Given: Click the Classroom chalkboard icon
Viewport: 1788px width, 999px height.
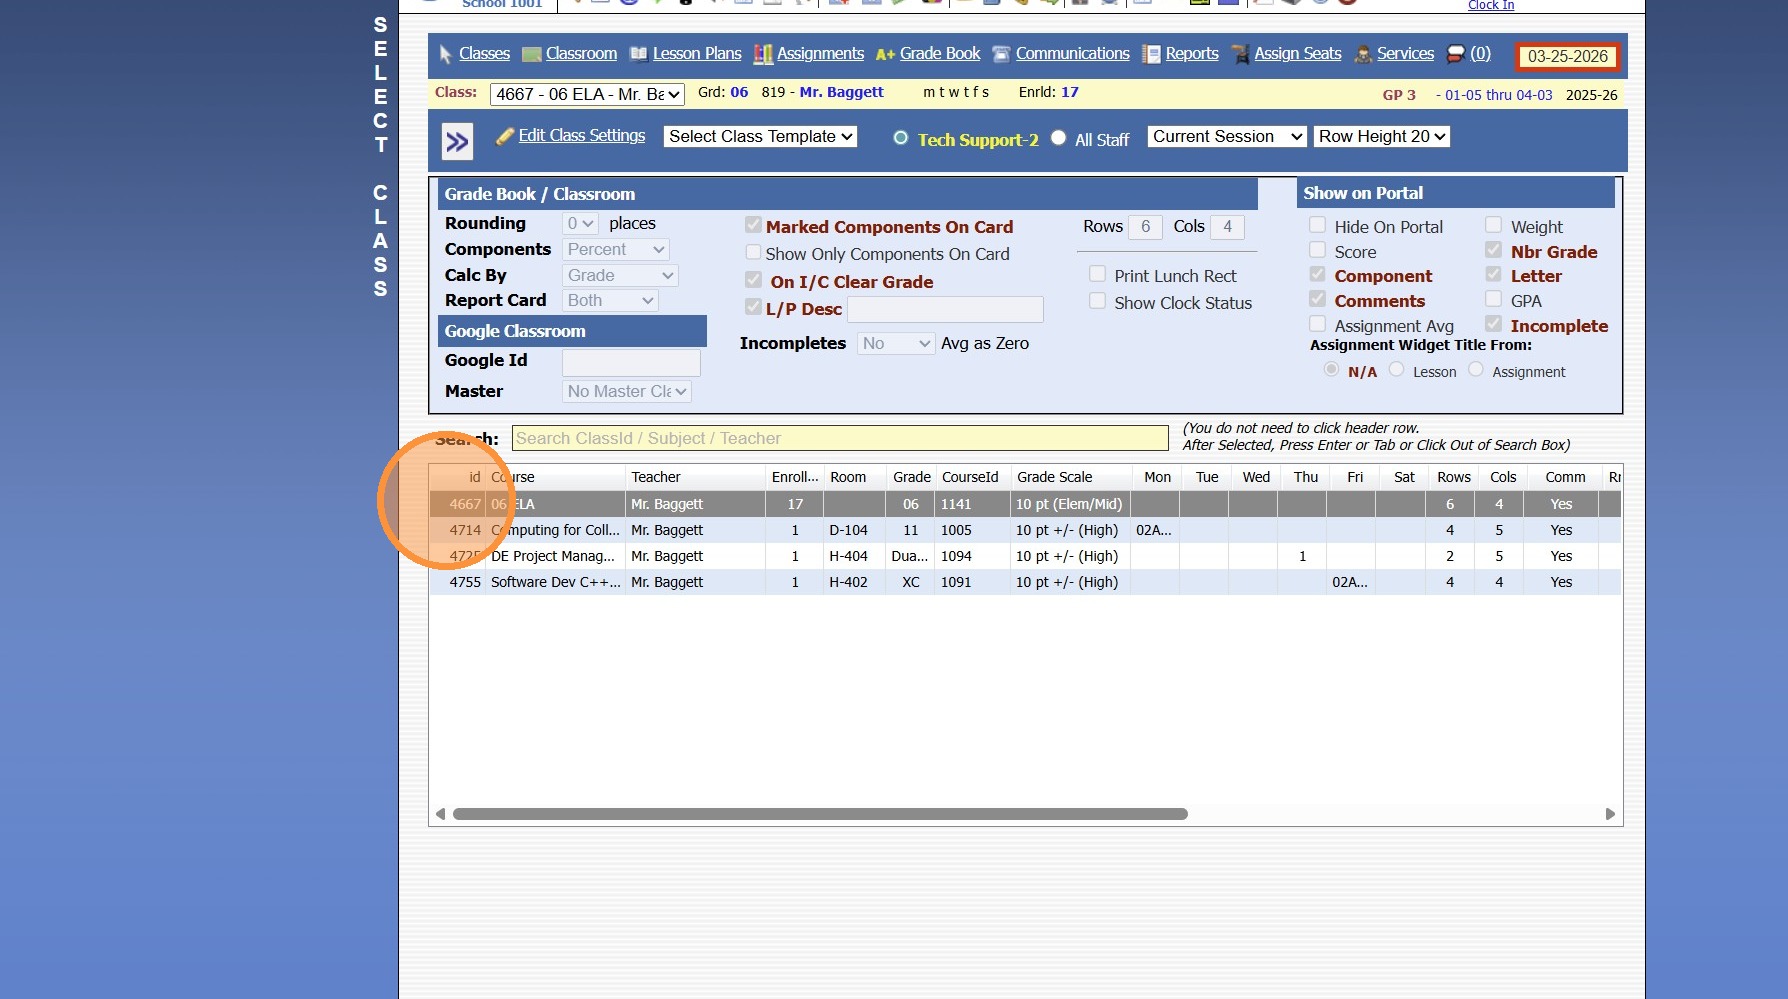Looking at the screenshot, I should 532,55.
